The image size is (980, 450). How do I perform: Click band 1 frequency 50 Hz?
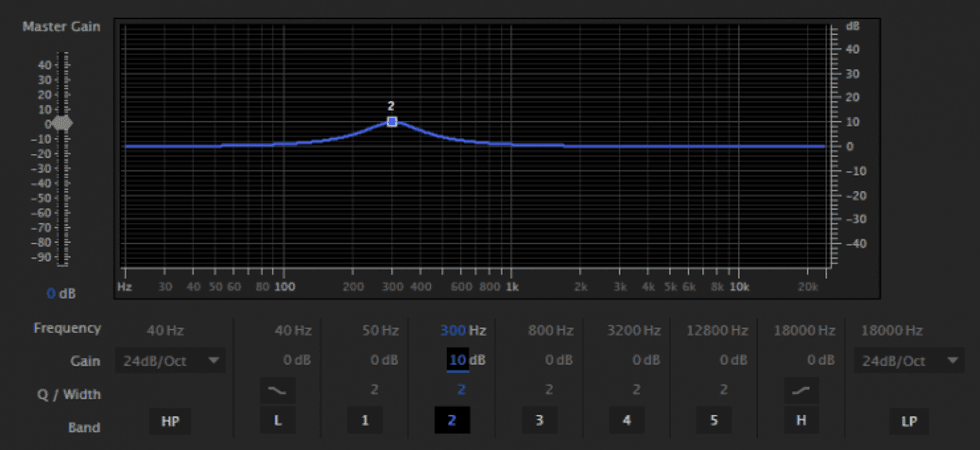[x=380, y=330]
